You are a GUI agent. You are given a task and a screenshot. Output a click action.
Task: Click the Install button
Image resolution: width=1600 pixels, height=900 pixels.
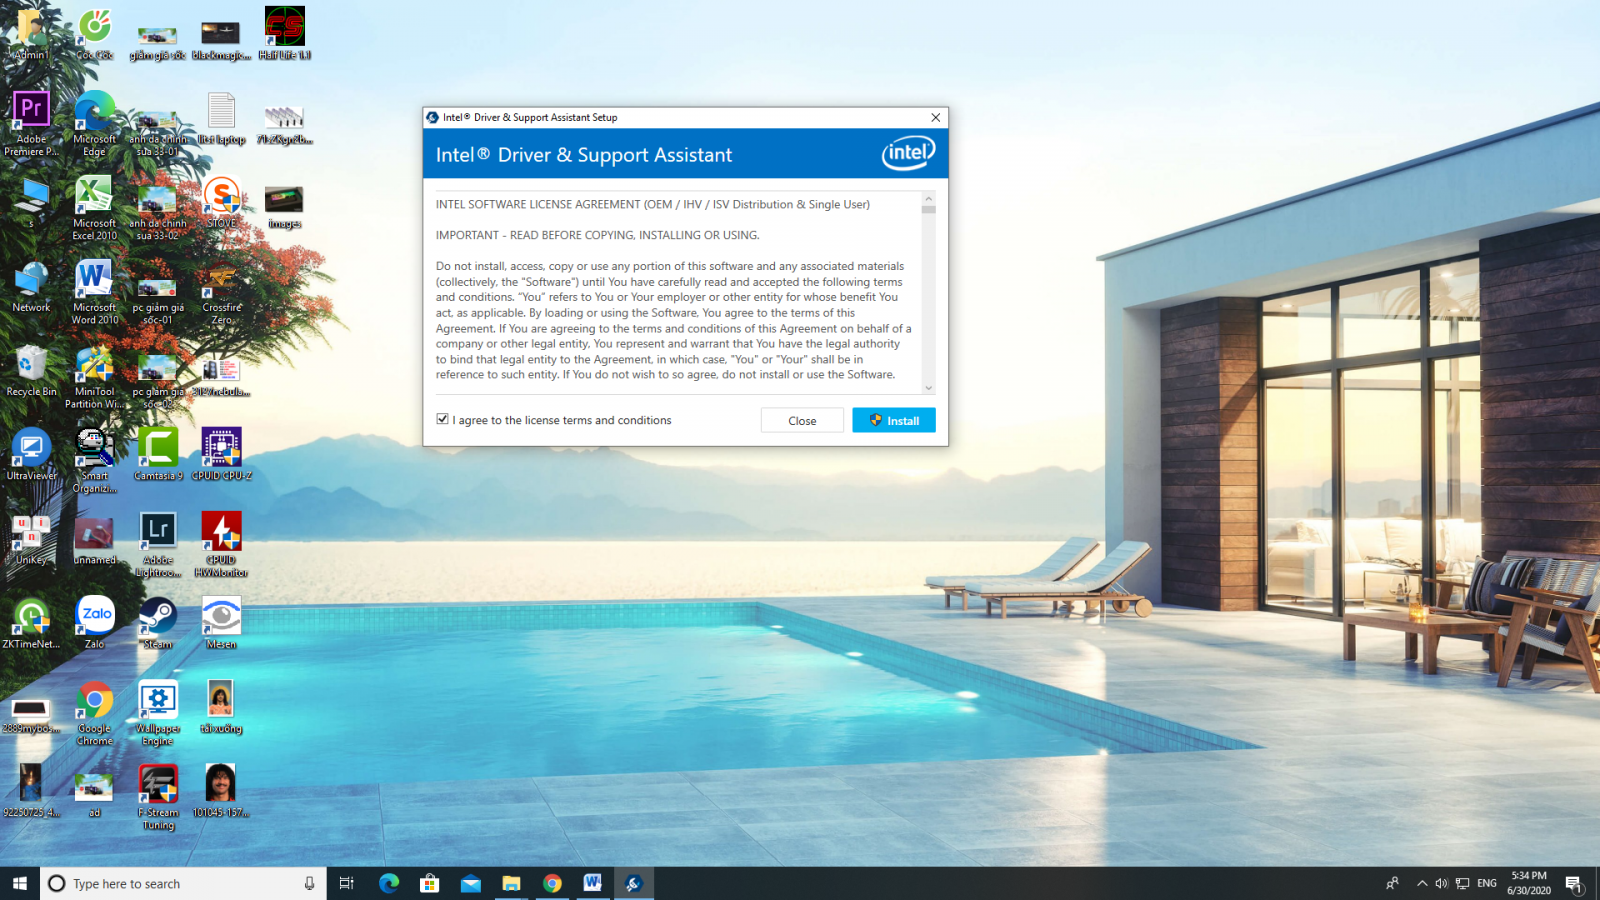tap(894, 420)
